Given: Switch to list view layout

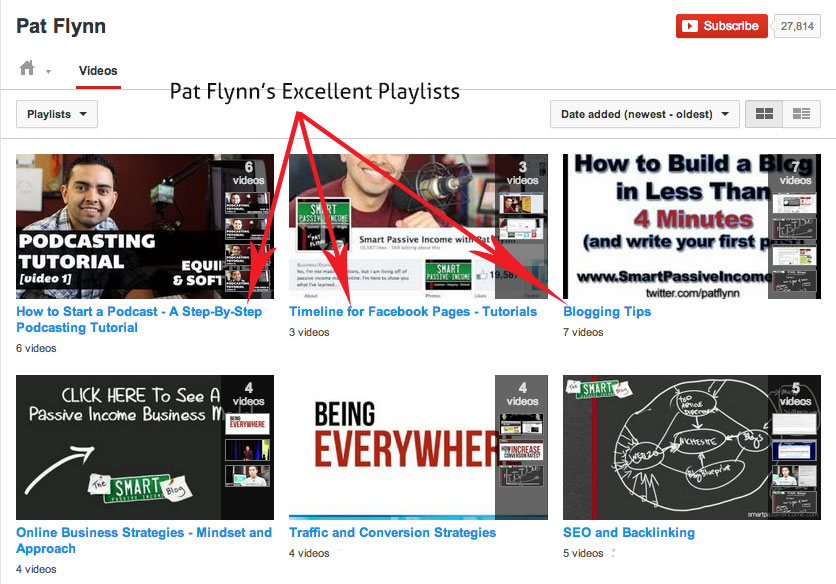Looking at the screenshot, I should (x=801, y=114).
